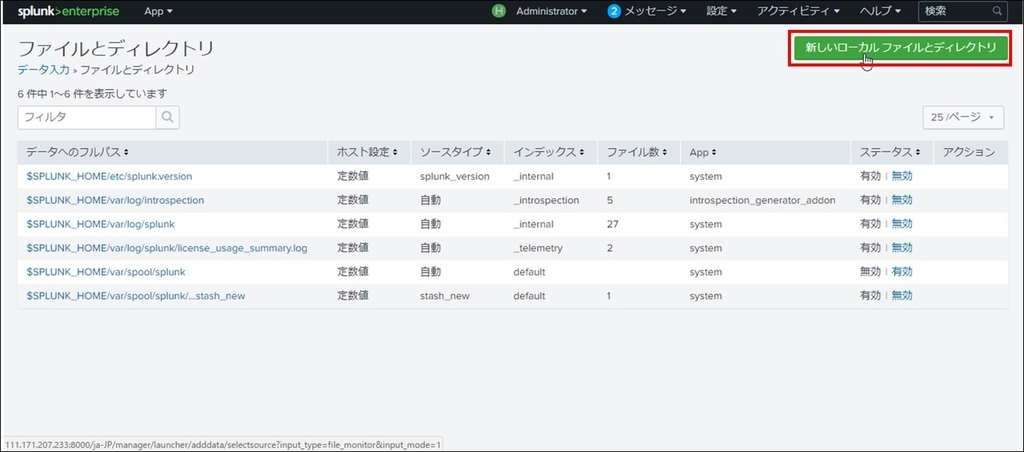Open the 設定 menu
1024x452 pixels.
[x=721, y=11]
